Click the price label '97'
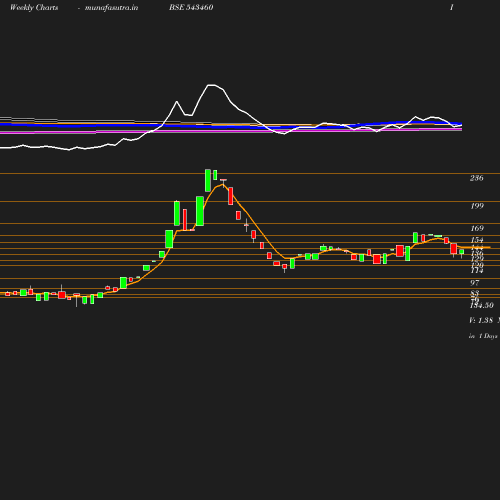The width and height of the screenshot is (500, 500). (475, 283)
